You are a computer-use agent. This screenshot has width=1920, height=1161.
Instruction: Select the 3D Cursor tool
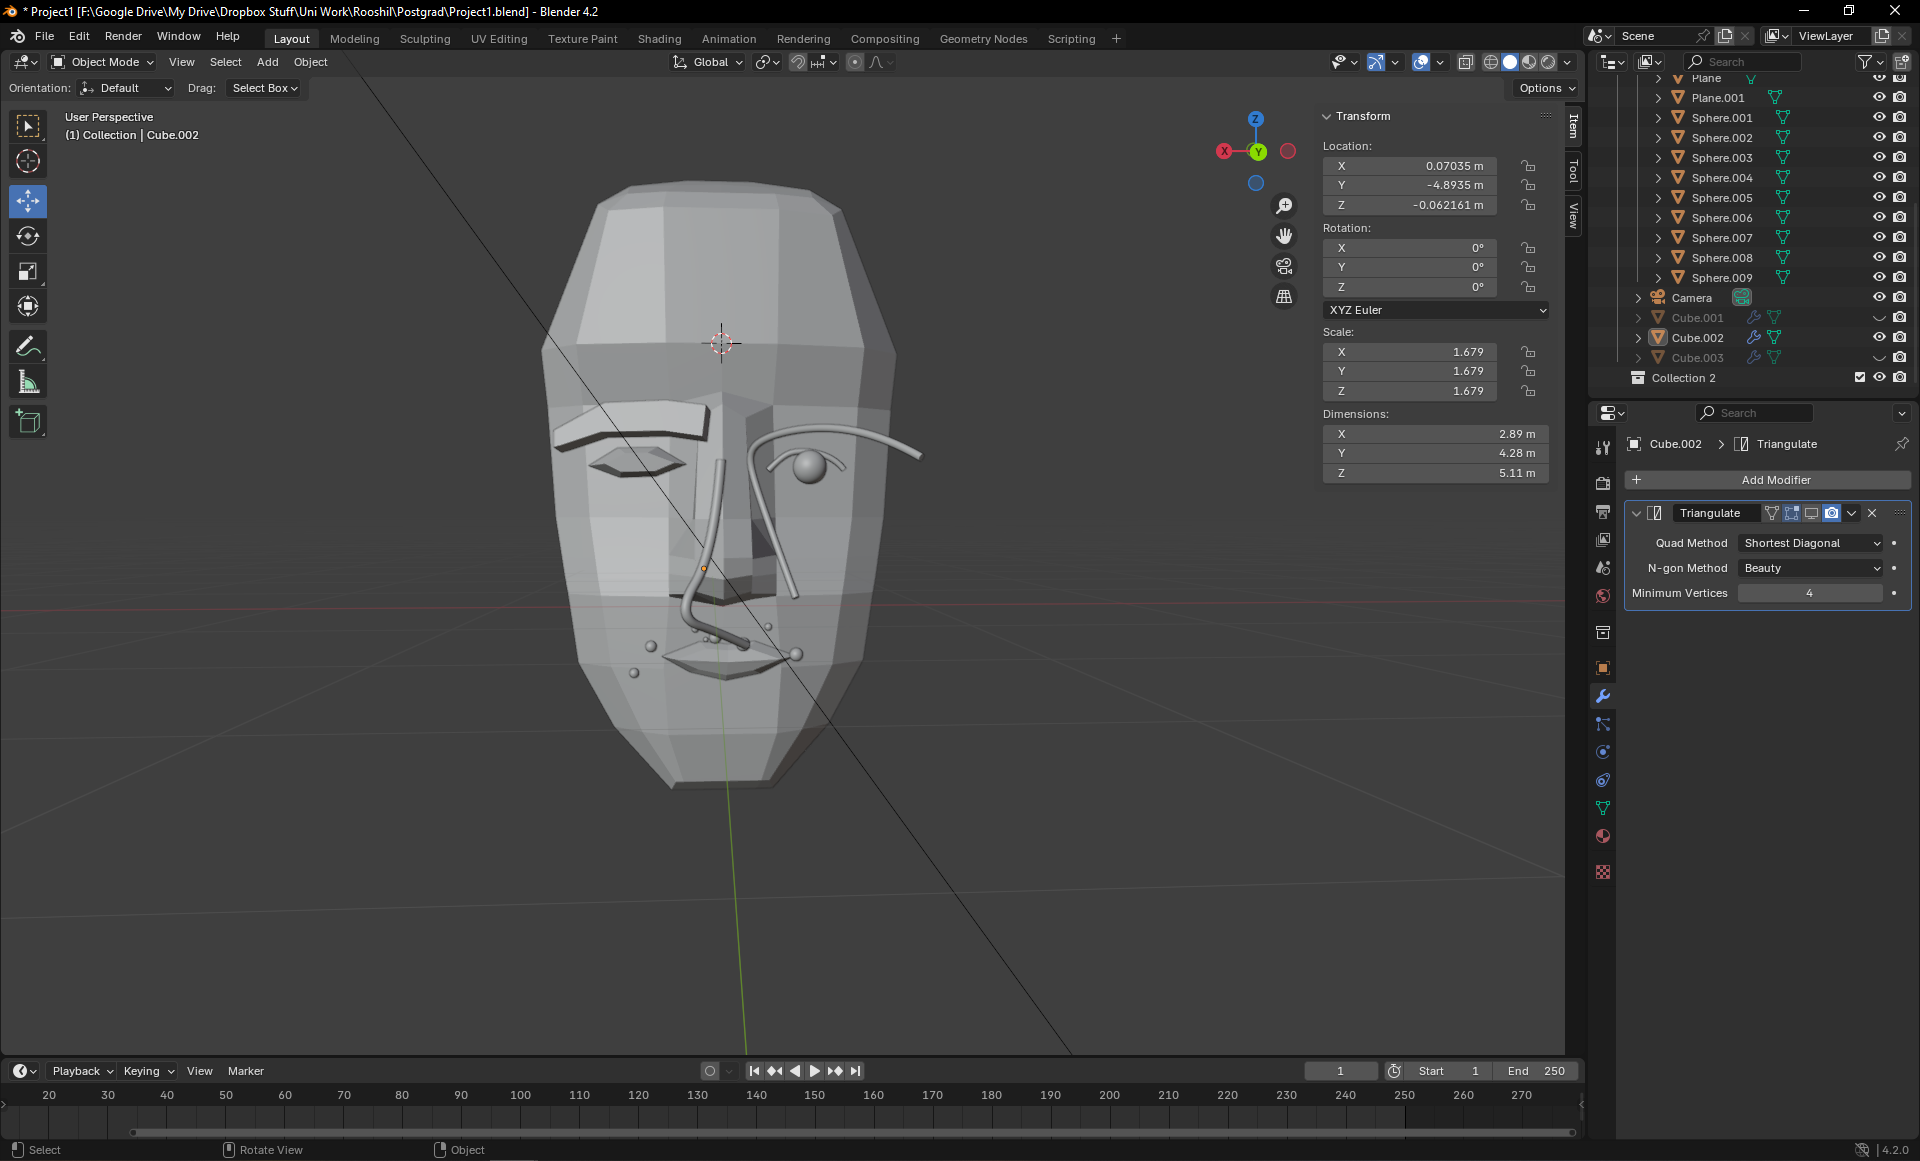pos(28,161)
